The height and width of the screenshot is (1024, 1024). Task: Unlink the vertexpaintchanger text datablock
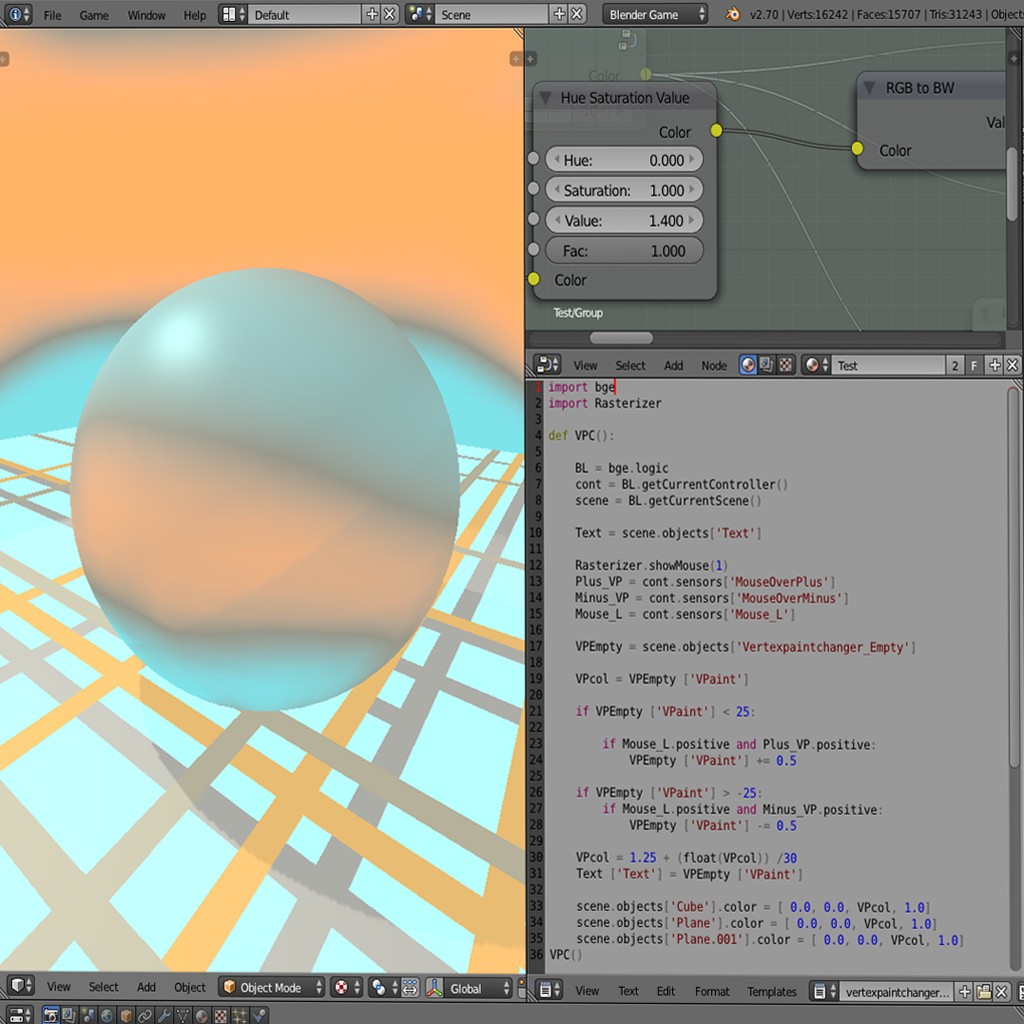1001,991
